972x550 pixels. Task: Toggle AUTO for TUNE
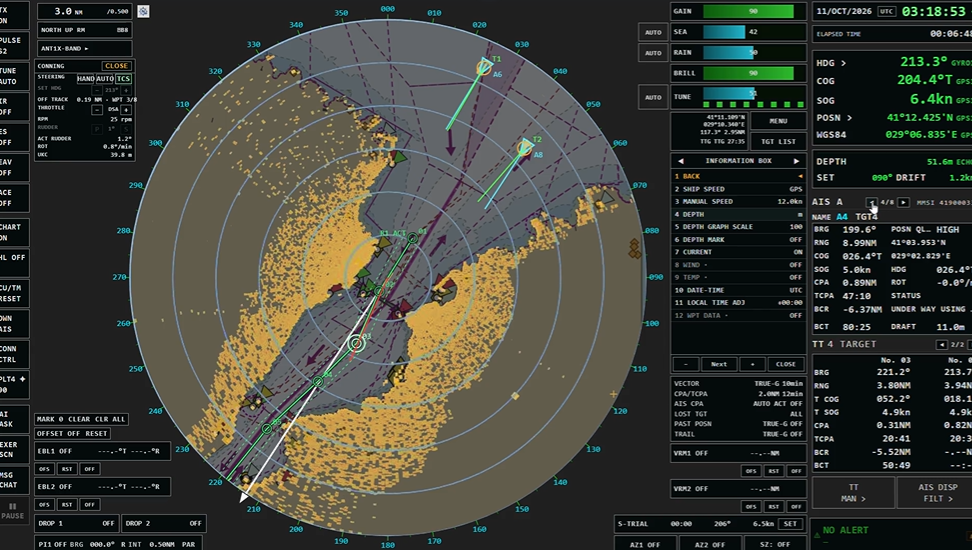click(653, 97)
